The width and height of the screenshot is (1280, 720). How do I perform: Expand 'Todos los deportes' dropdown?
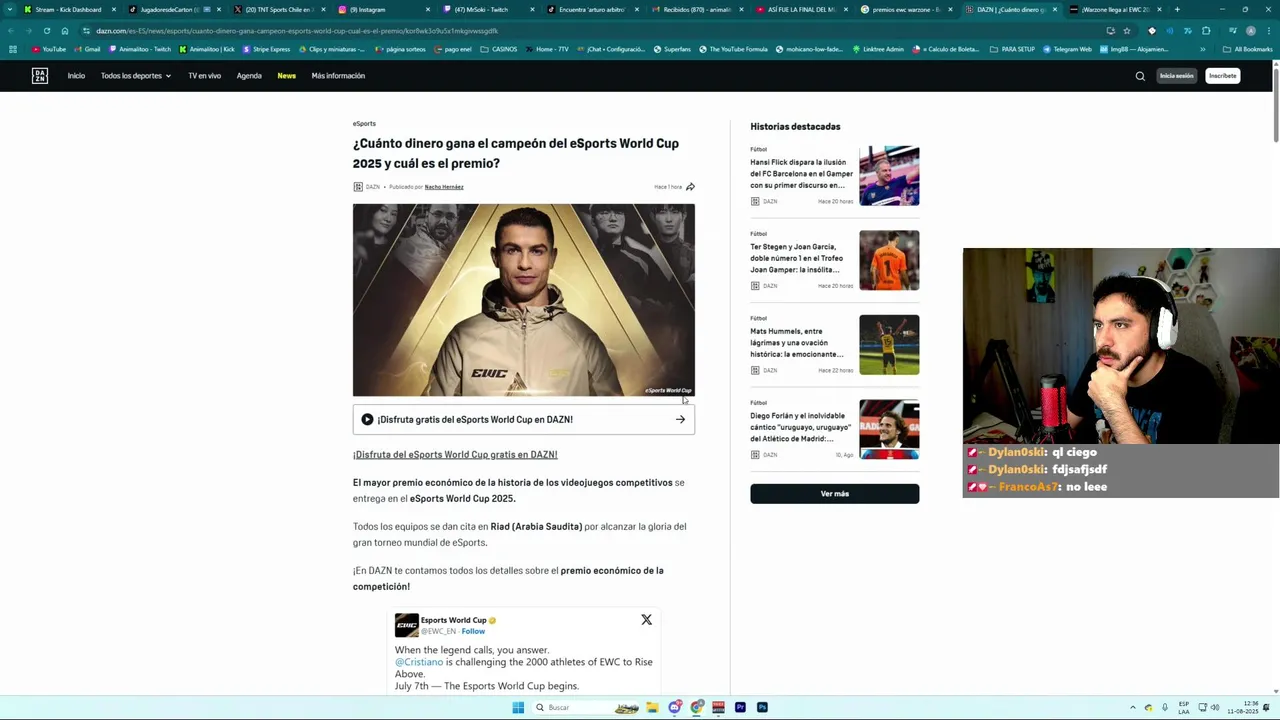click(x=135, y=76)
